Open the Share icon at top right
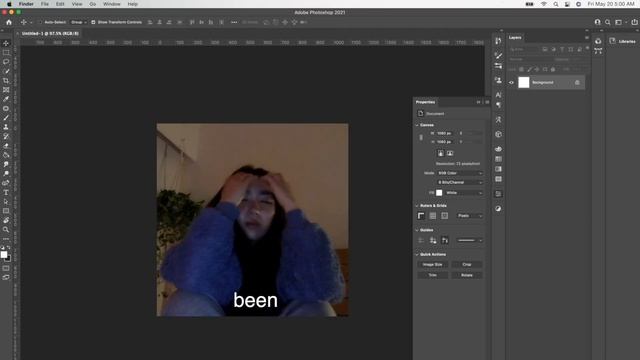This screenshot has width=640, height=360. point(634,22)
